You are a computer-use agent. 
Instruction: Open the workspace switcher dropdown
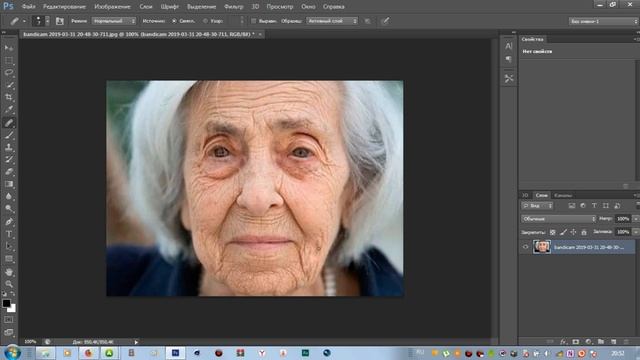pos(604,21)
